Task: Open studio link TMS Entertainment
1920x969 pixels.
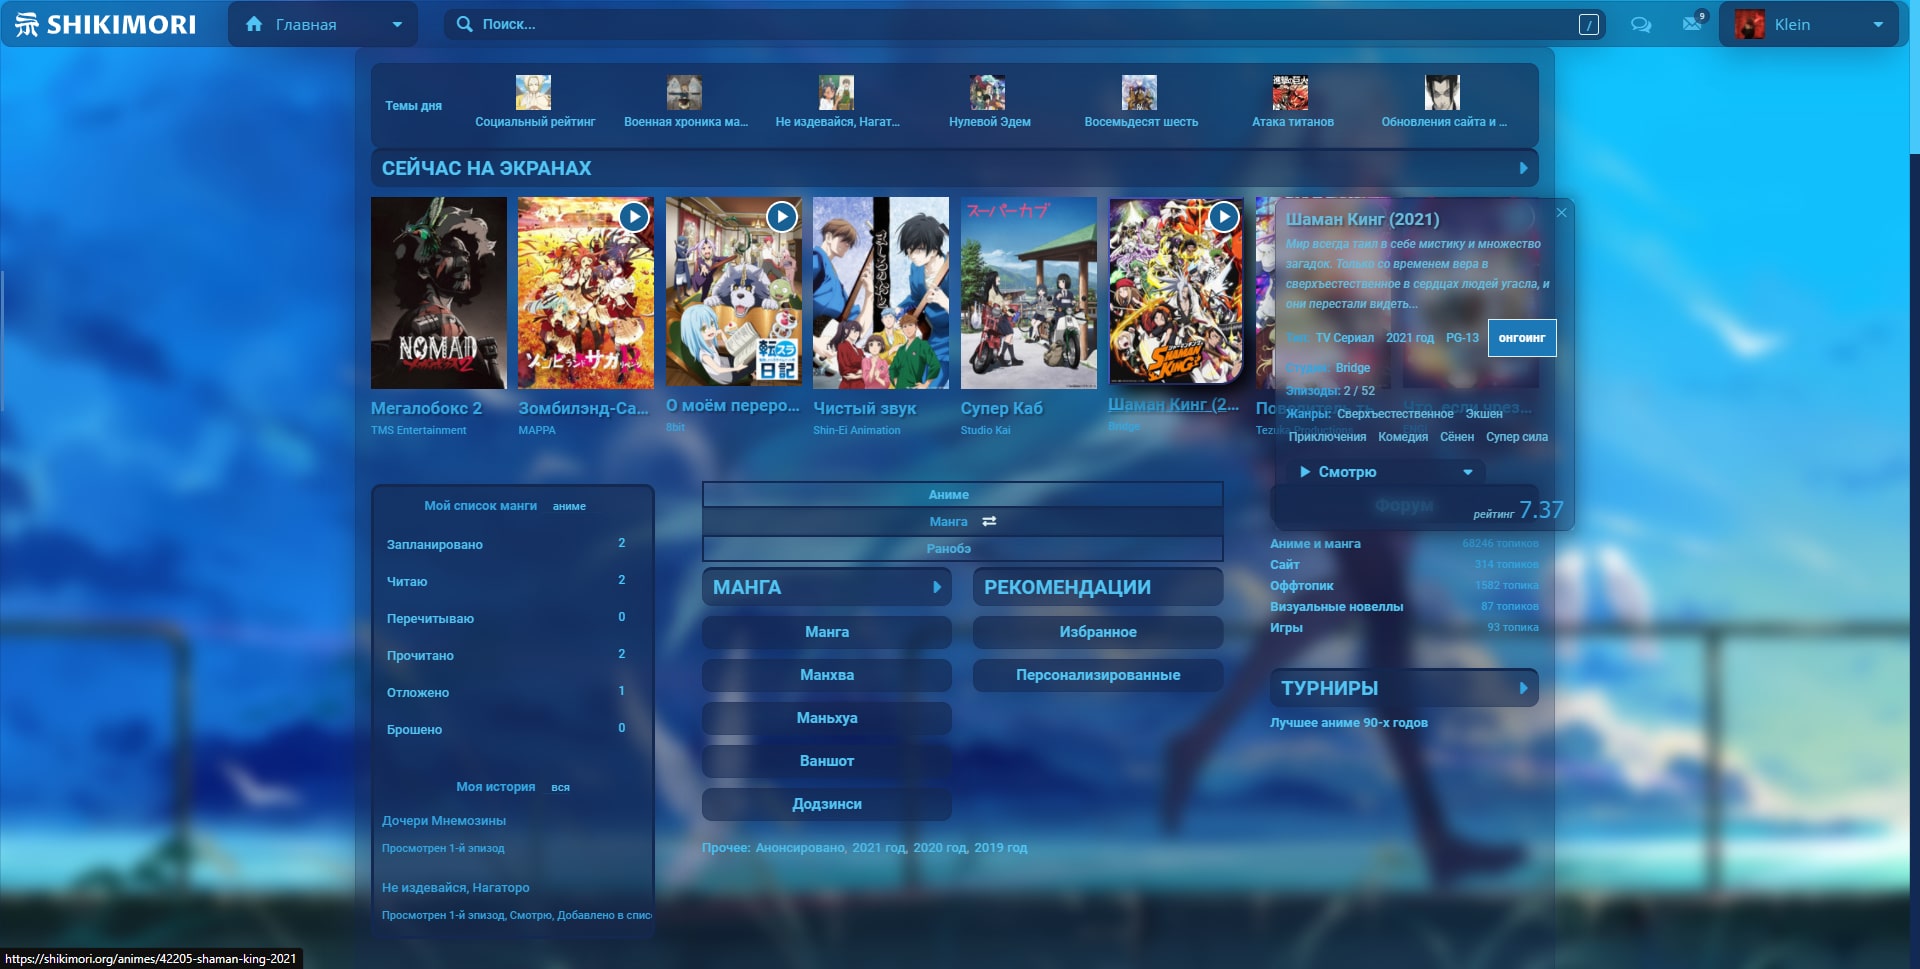Action: click(419, 430)
